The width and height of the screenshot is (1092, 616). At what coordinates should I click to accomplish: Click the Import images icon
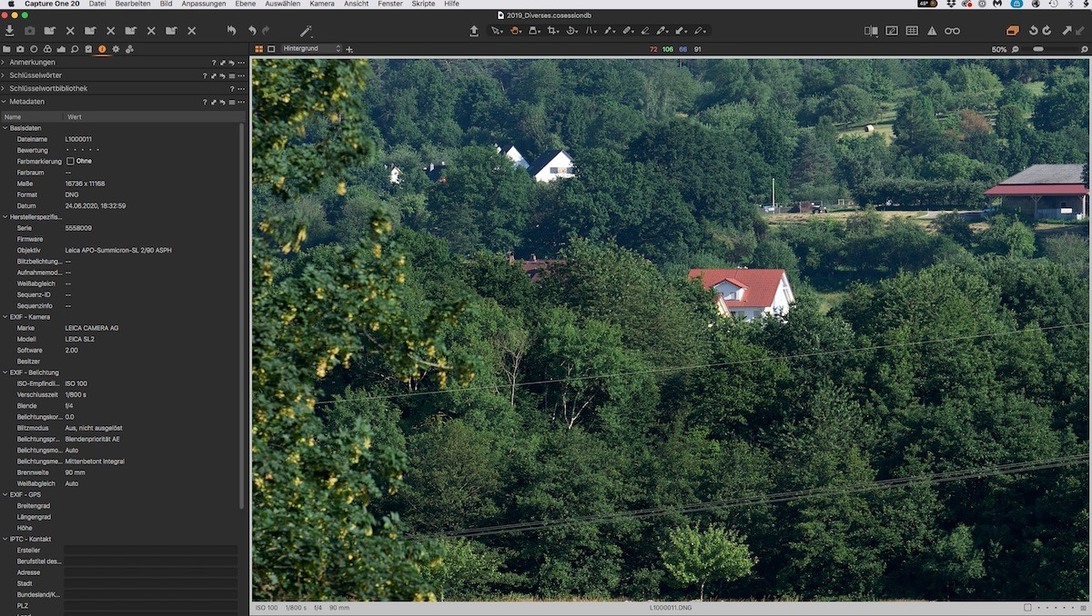10,31
